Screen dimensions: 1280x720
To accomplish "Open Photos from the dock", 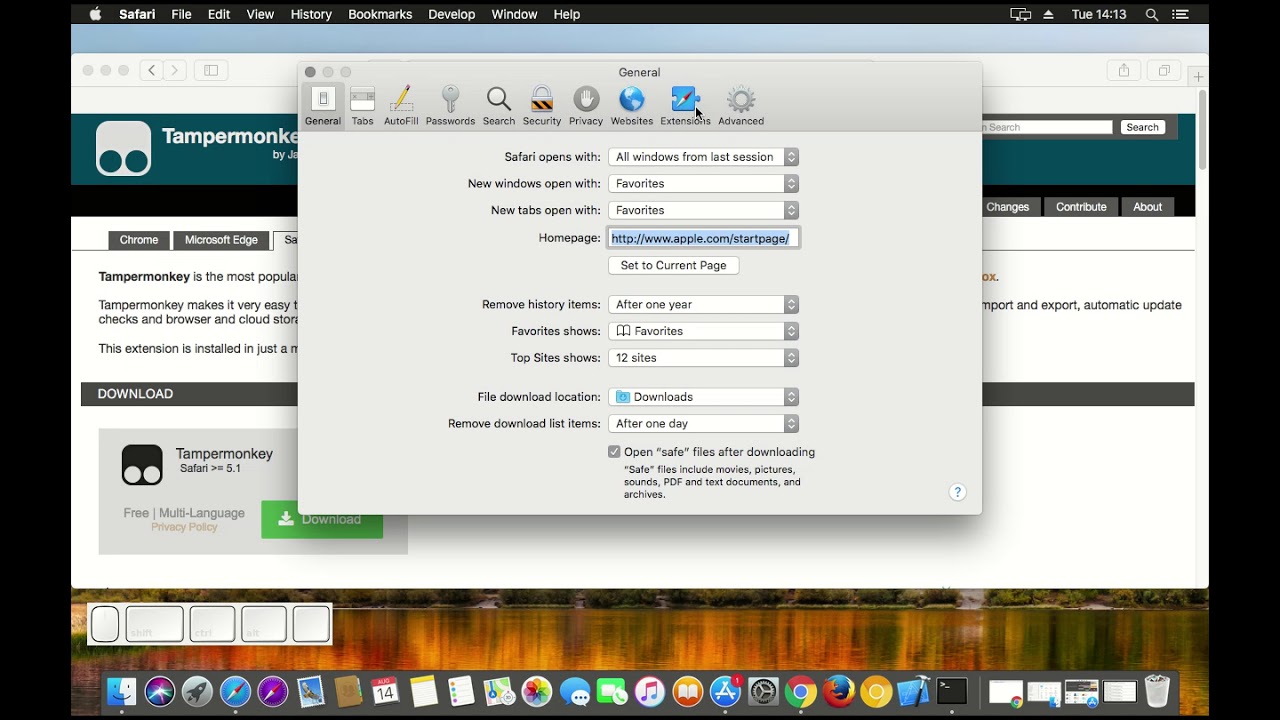I will [x=537, y=691].
